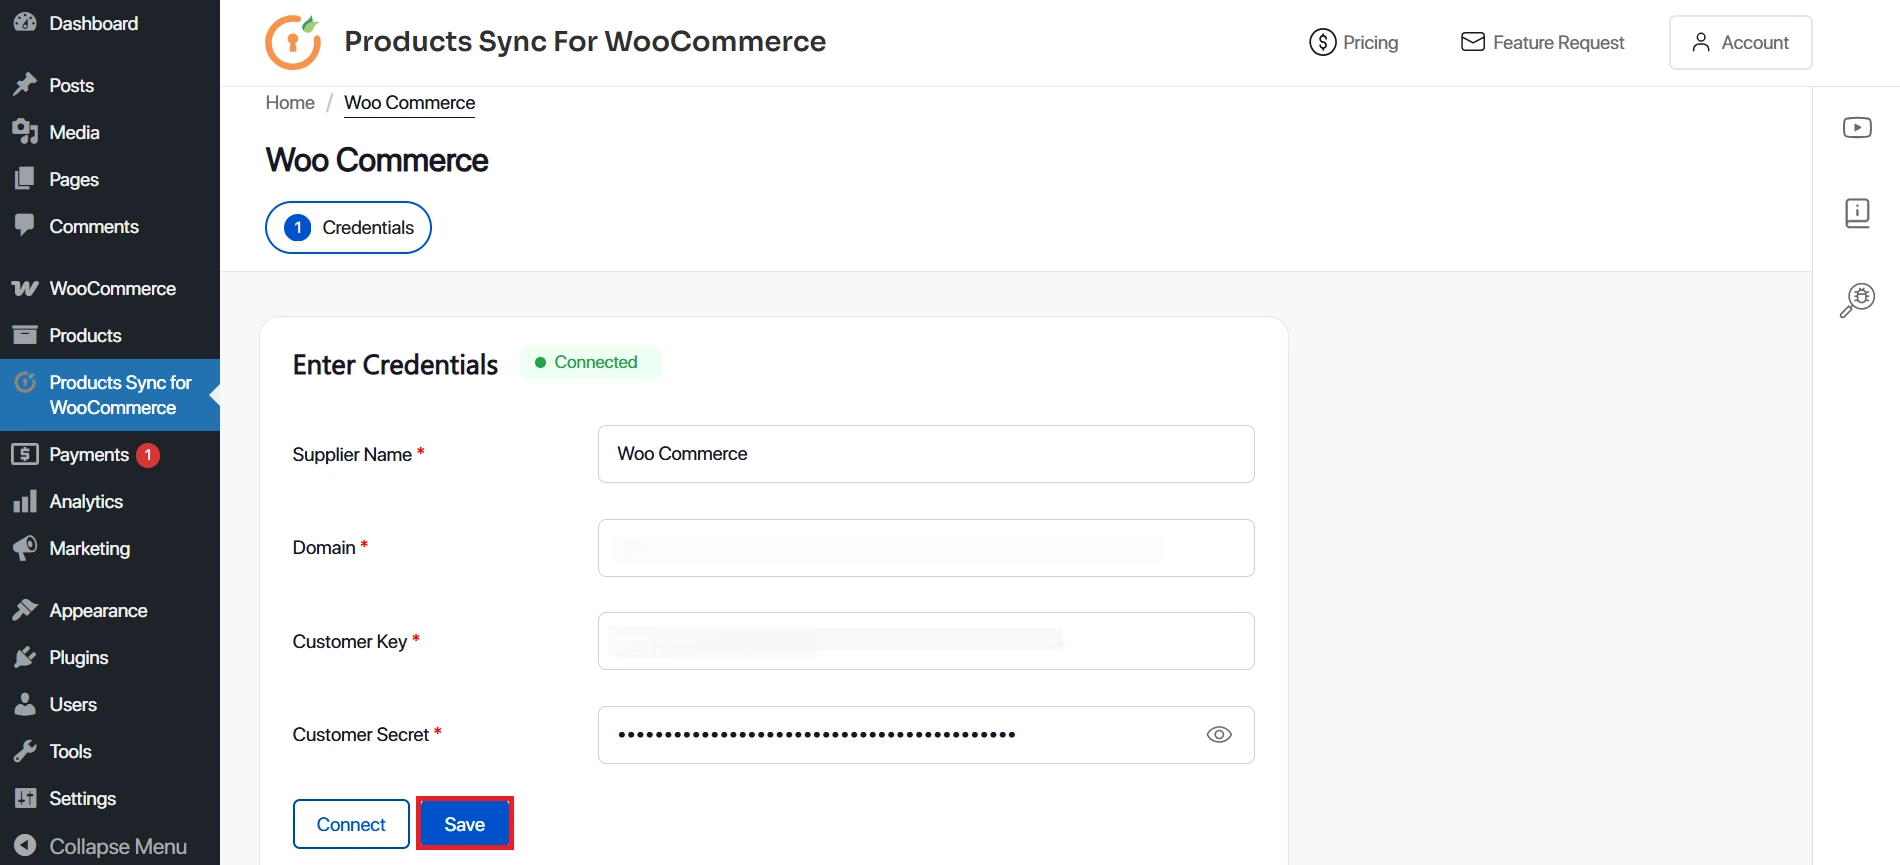Click the Pages icon in sidebar
Screen dimensions: 1900x865
[x=25, y=179]
